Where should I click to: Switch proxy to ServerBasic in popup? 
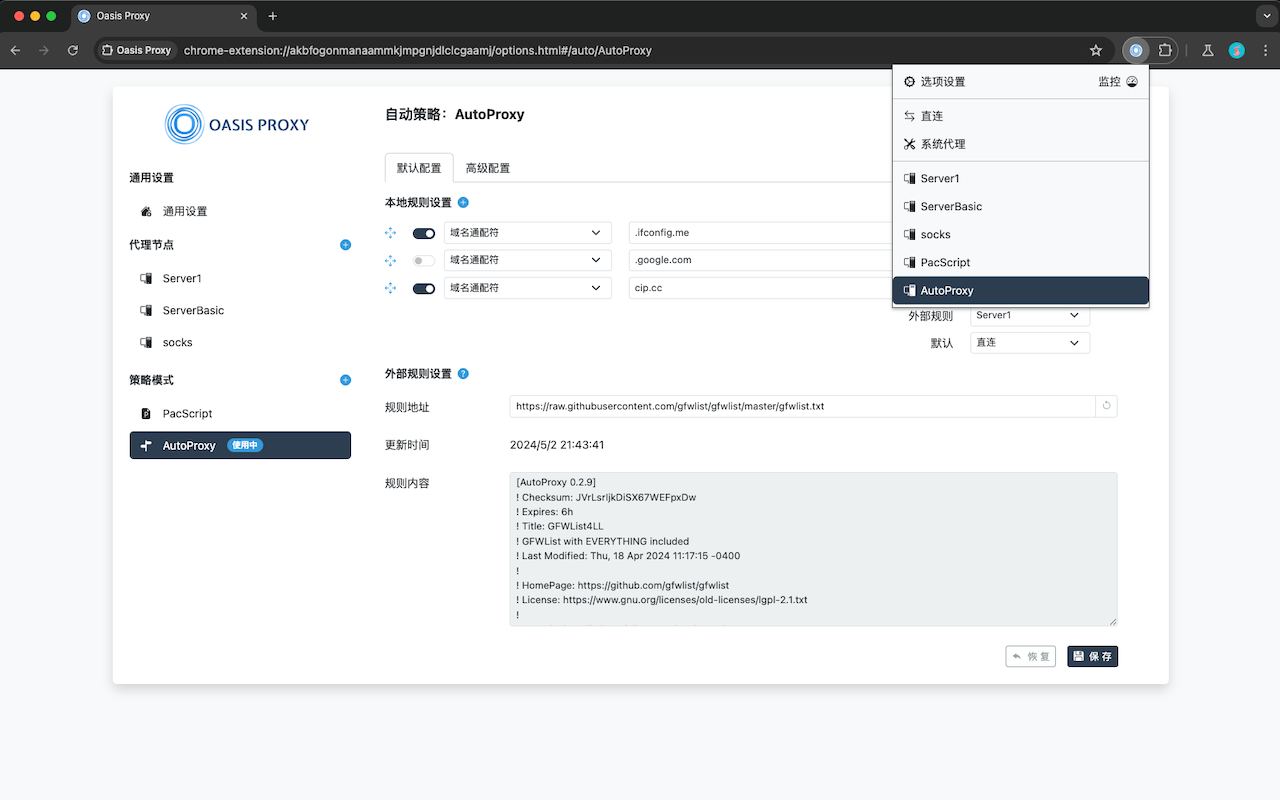[1021, 206]
